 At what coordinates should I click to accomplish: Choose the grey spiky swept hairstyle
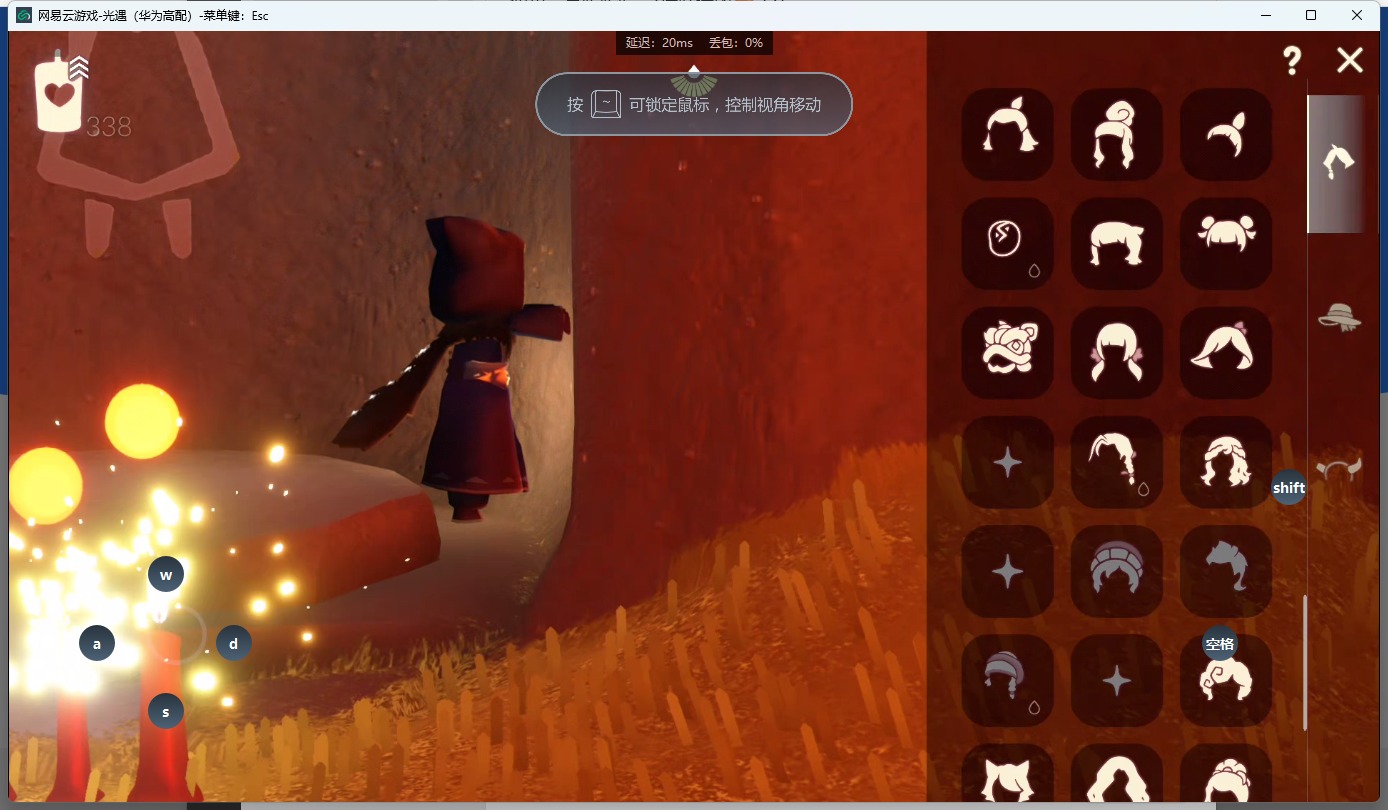(x=1226, y=571)
